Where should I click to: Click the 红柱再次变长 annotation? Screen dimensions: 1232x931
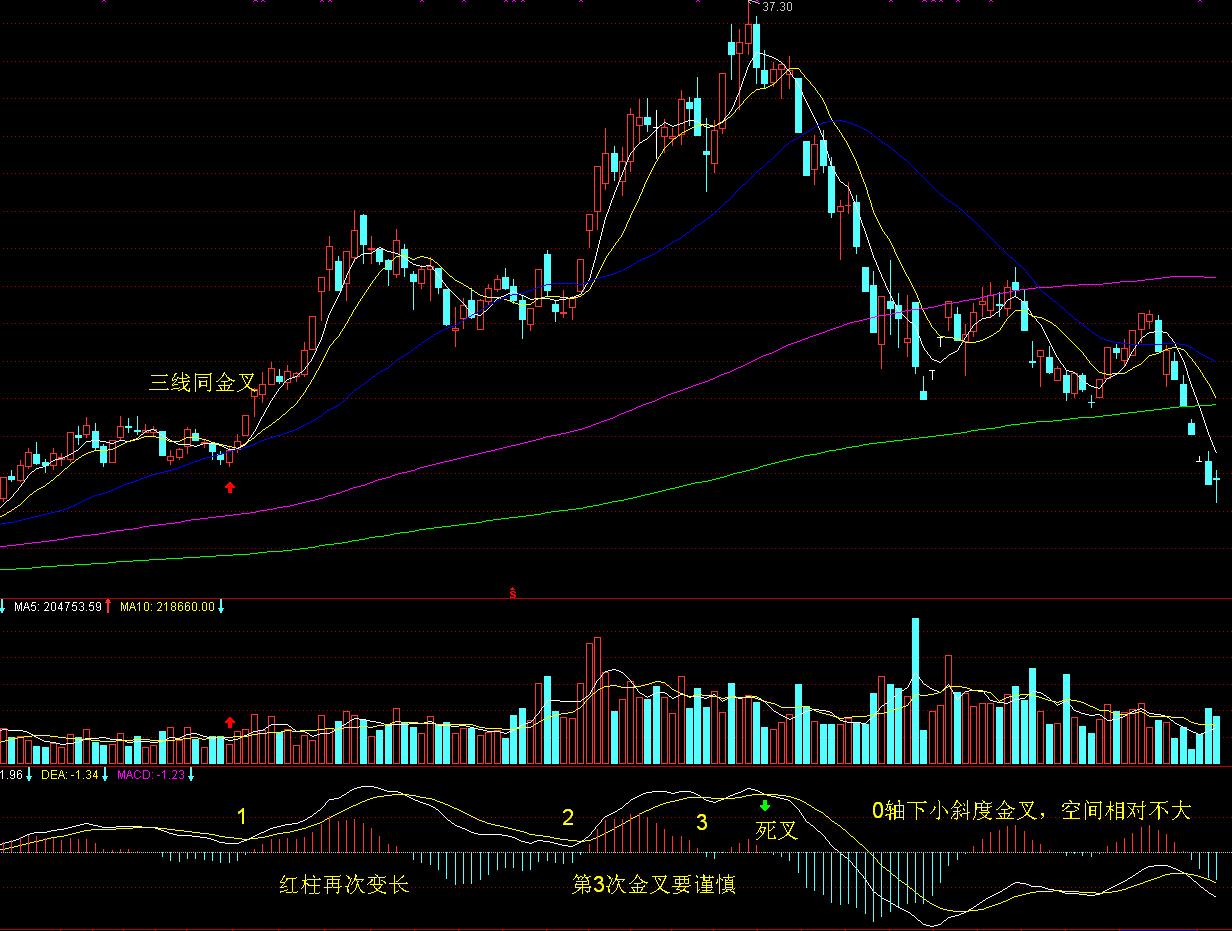pyautogui.click(x=344, y=885)
